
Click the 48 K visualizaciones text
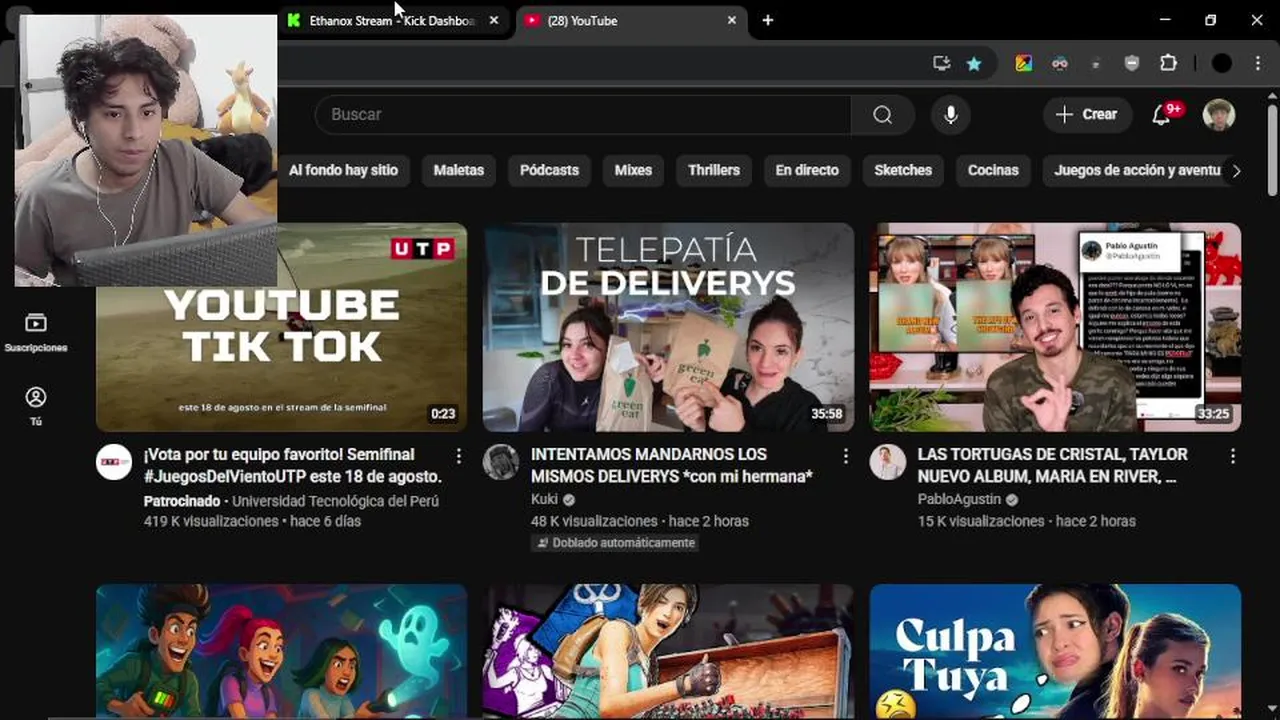(x=594, y=521)
